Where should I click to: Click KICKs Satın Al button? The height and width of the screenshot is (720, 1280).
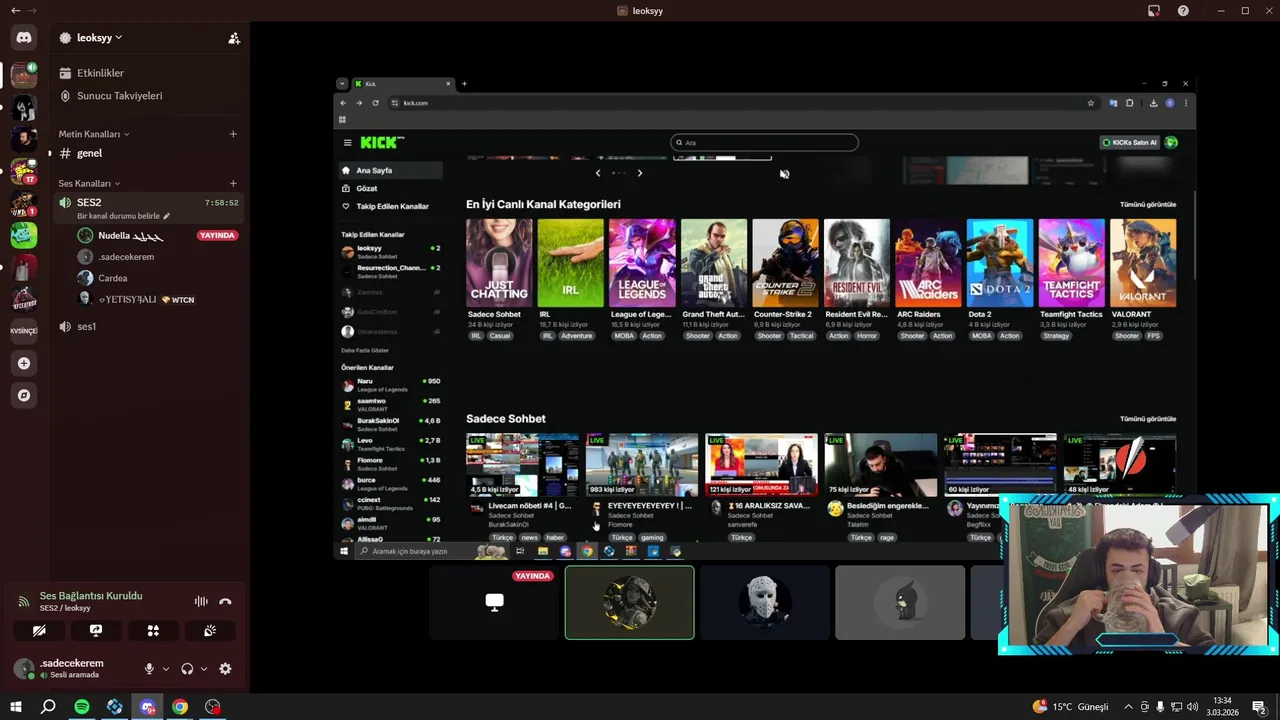(1129, 142)
